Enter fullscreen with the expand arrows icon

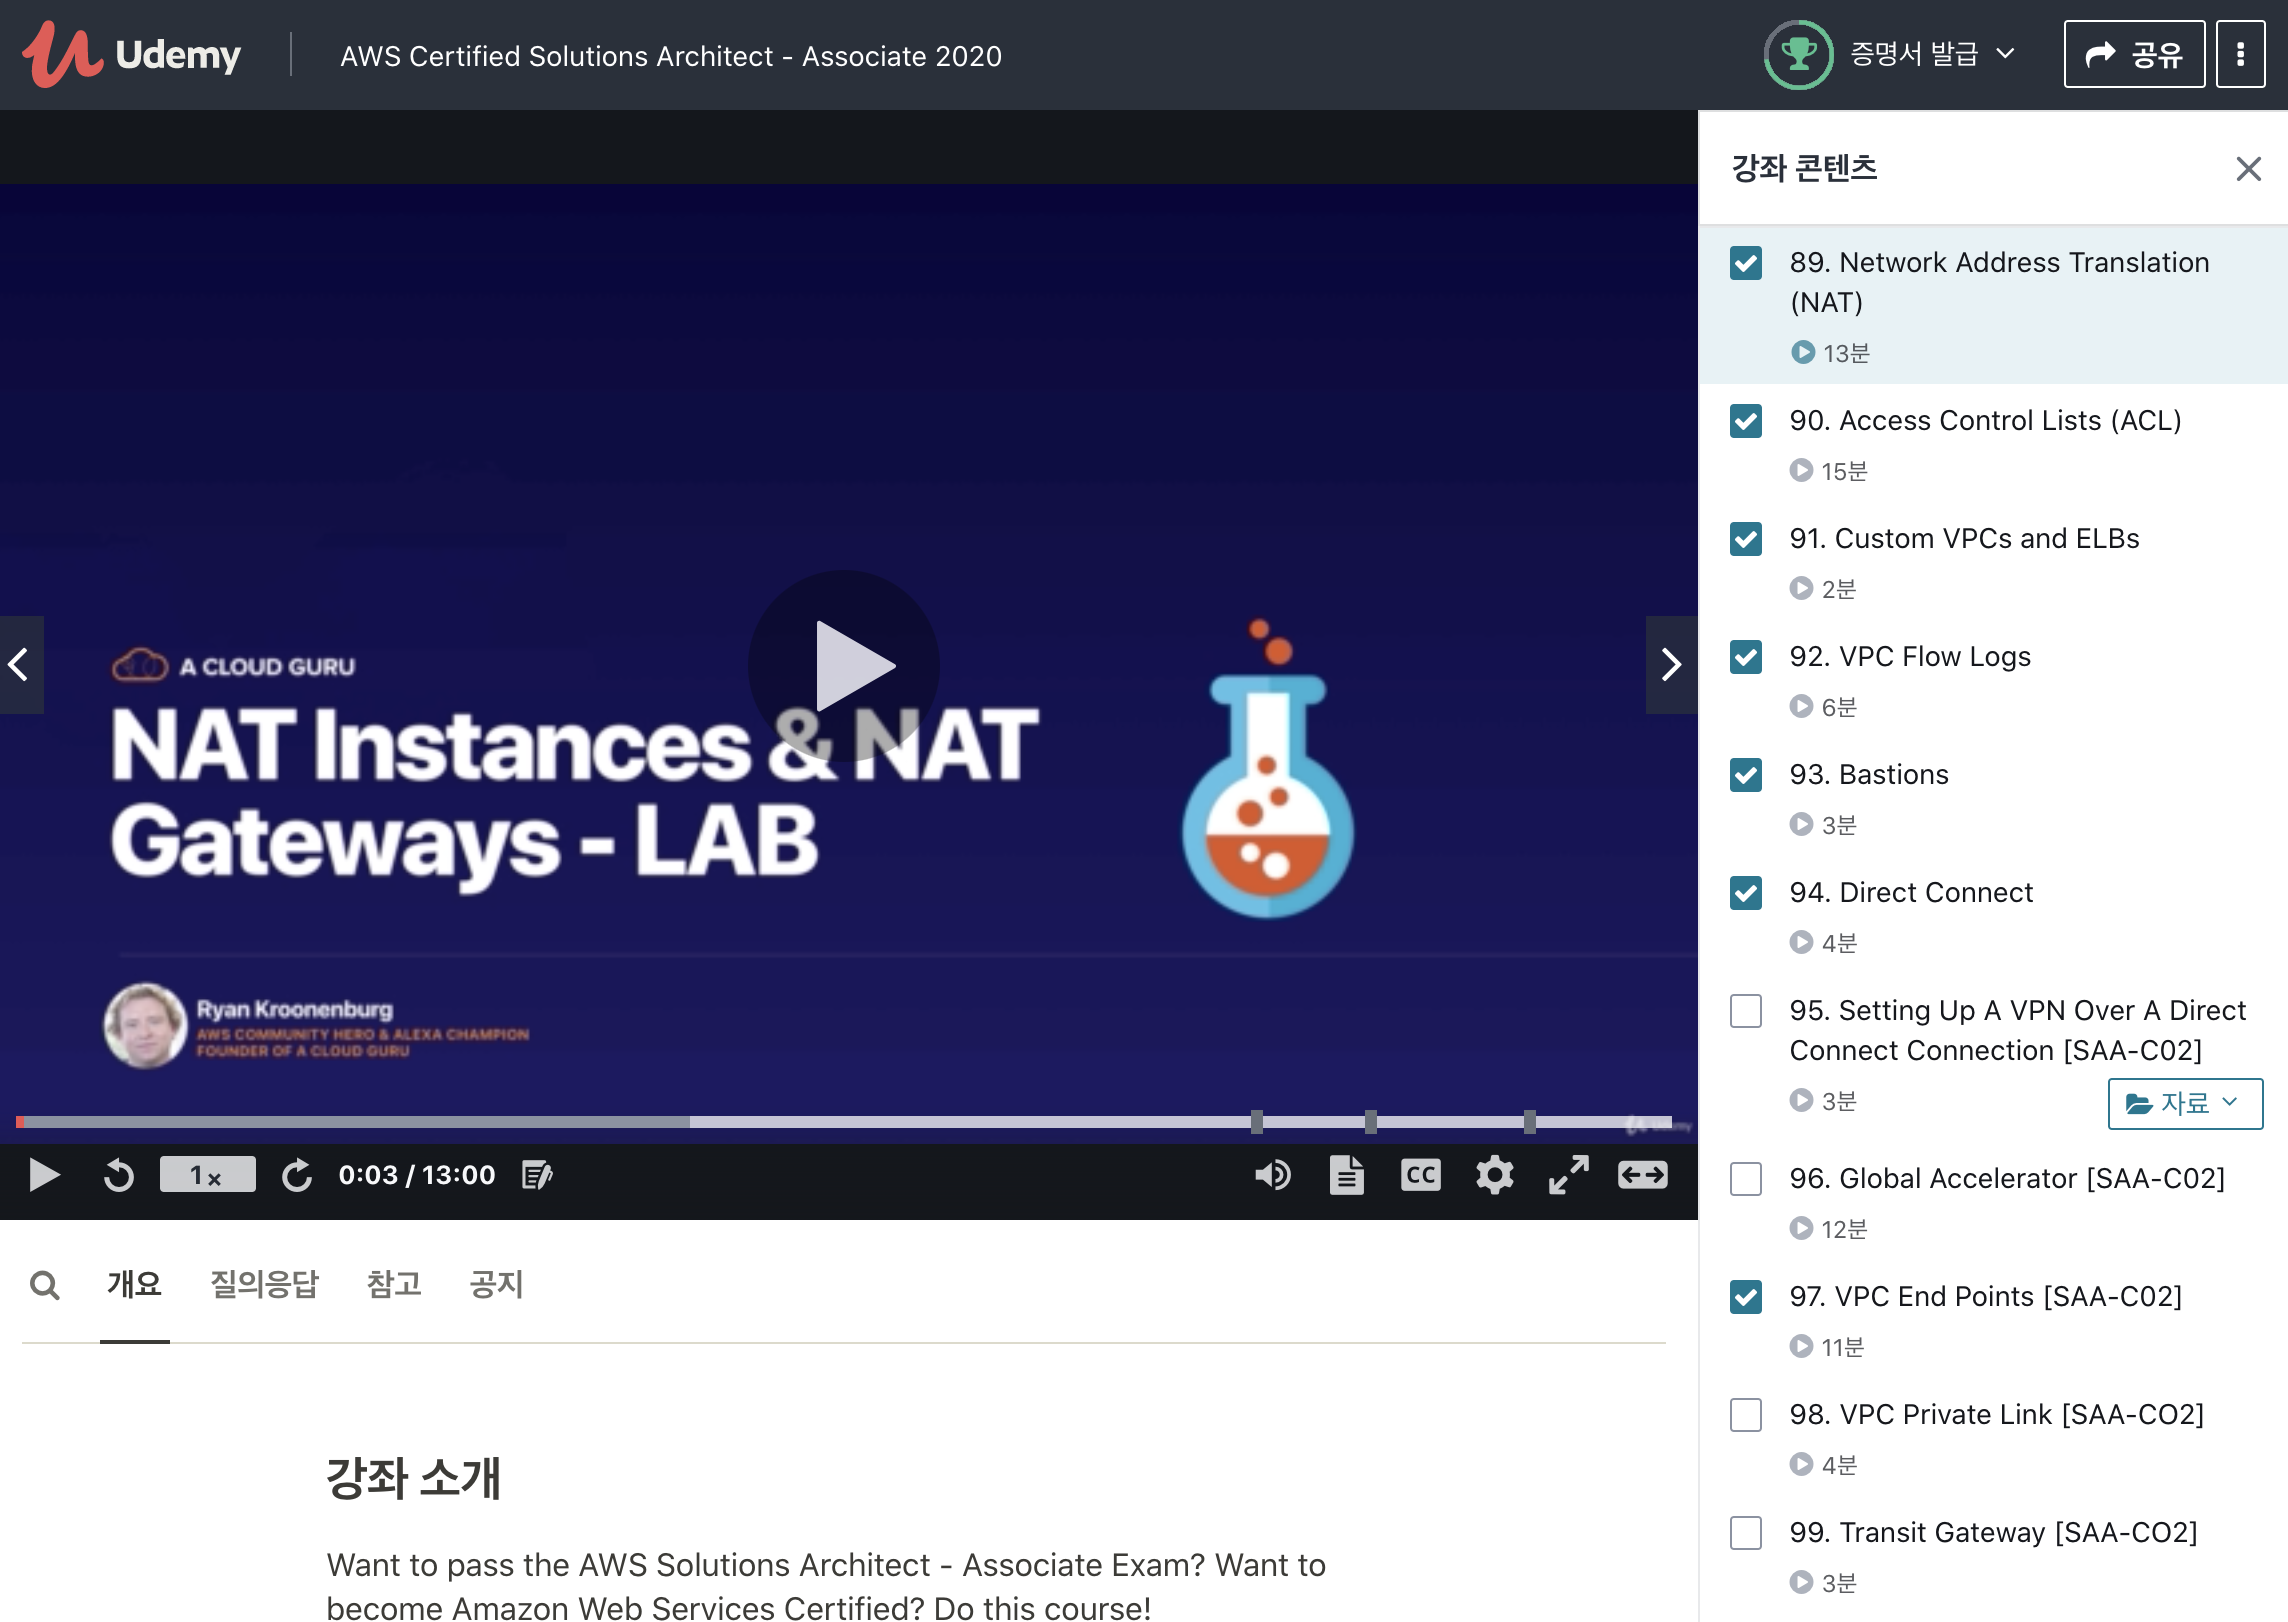[1568, 1175]
